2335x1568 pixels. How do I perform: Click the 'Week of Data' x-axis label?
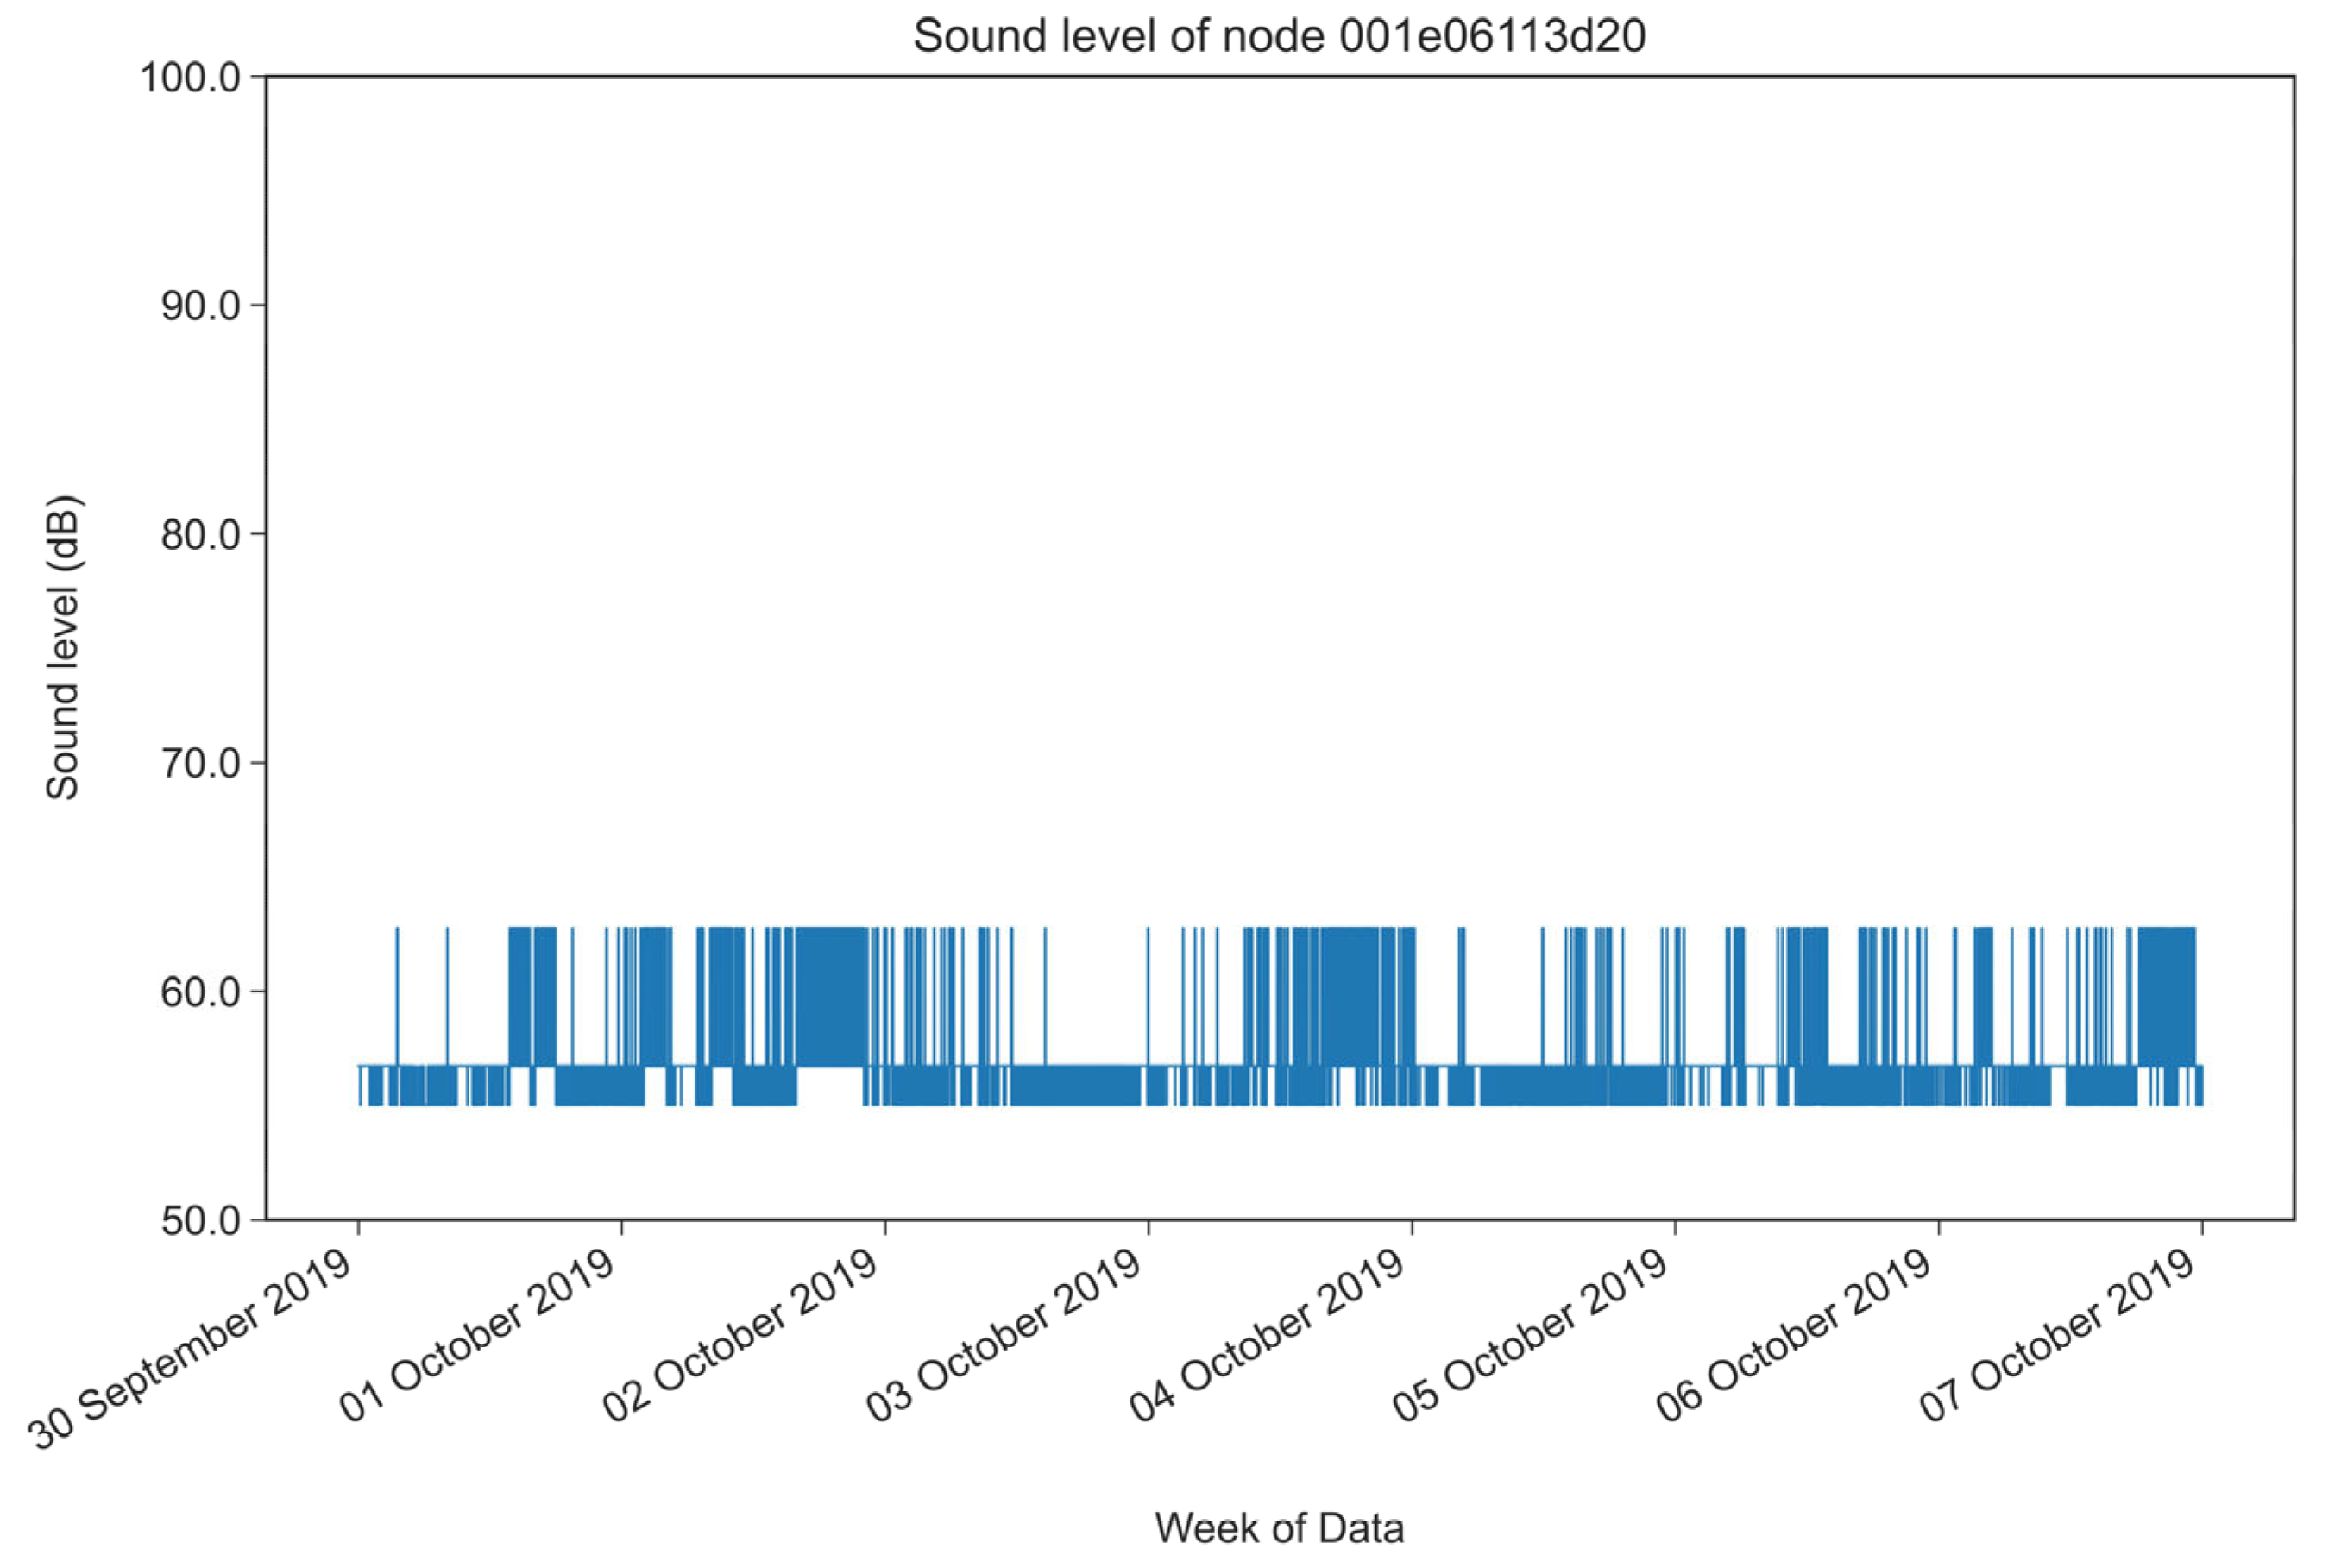point(1279,1527)
